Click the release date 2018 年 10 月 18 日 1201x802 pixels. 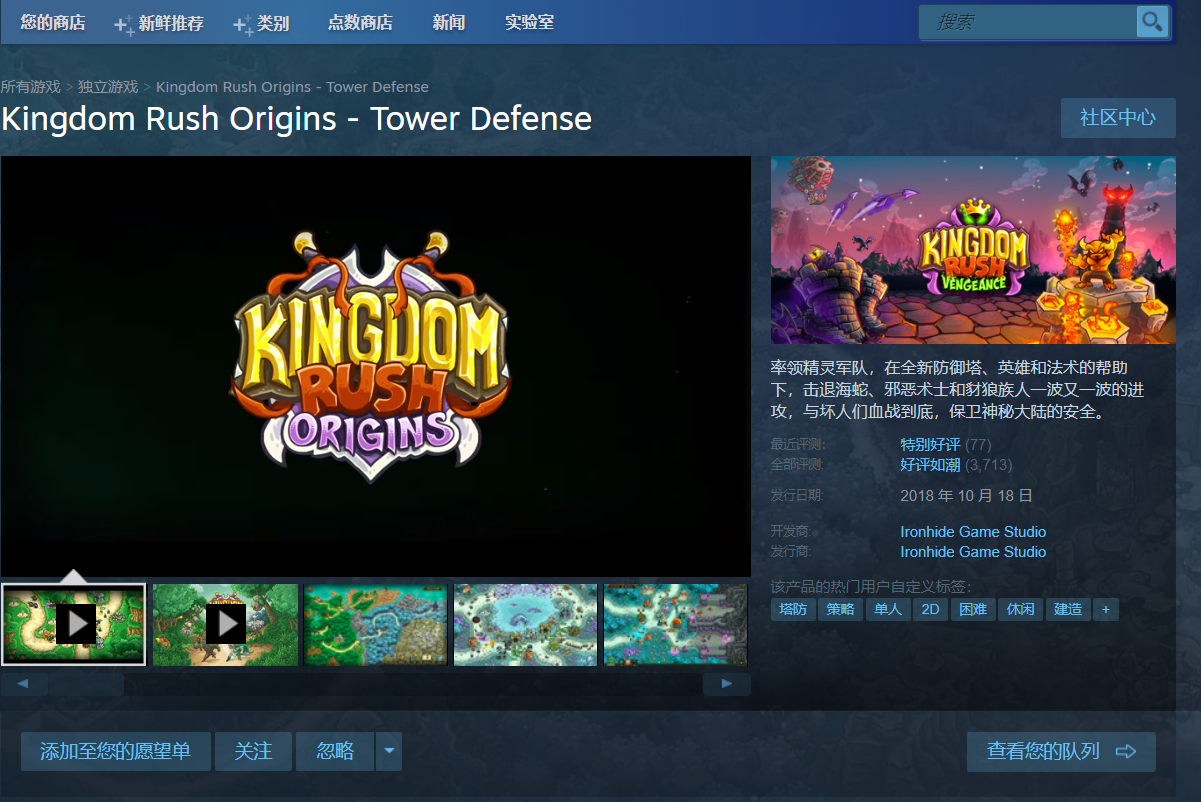click(x=966, y=496)
